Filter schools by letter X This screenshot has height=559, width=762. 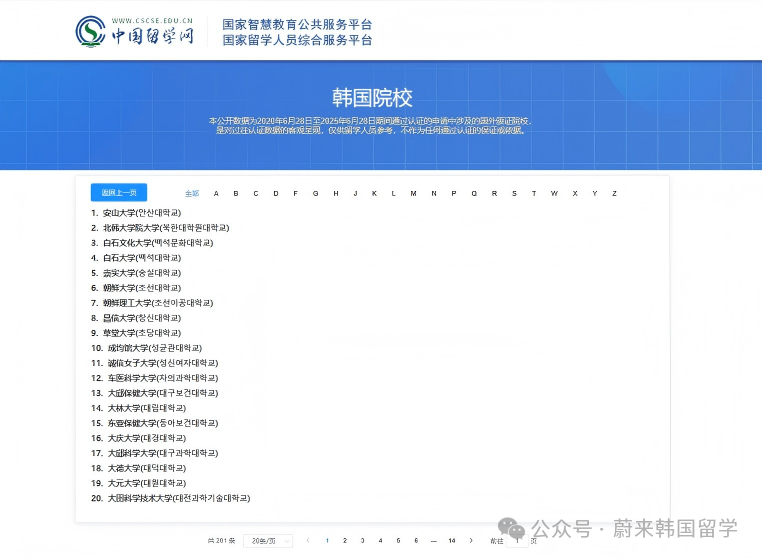click(575, 193)
